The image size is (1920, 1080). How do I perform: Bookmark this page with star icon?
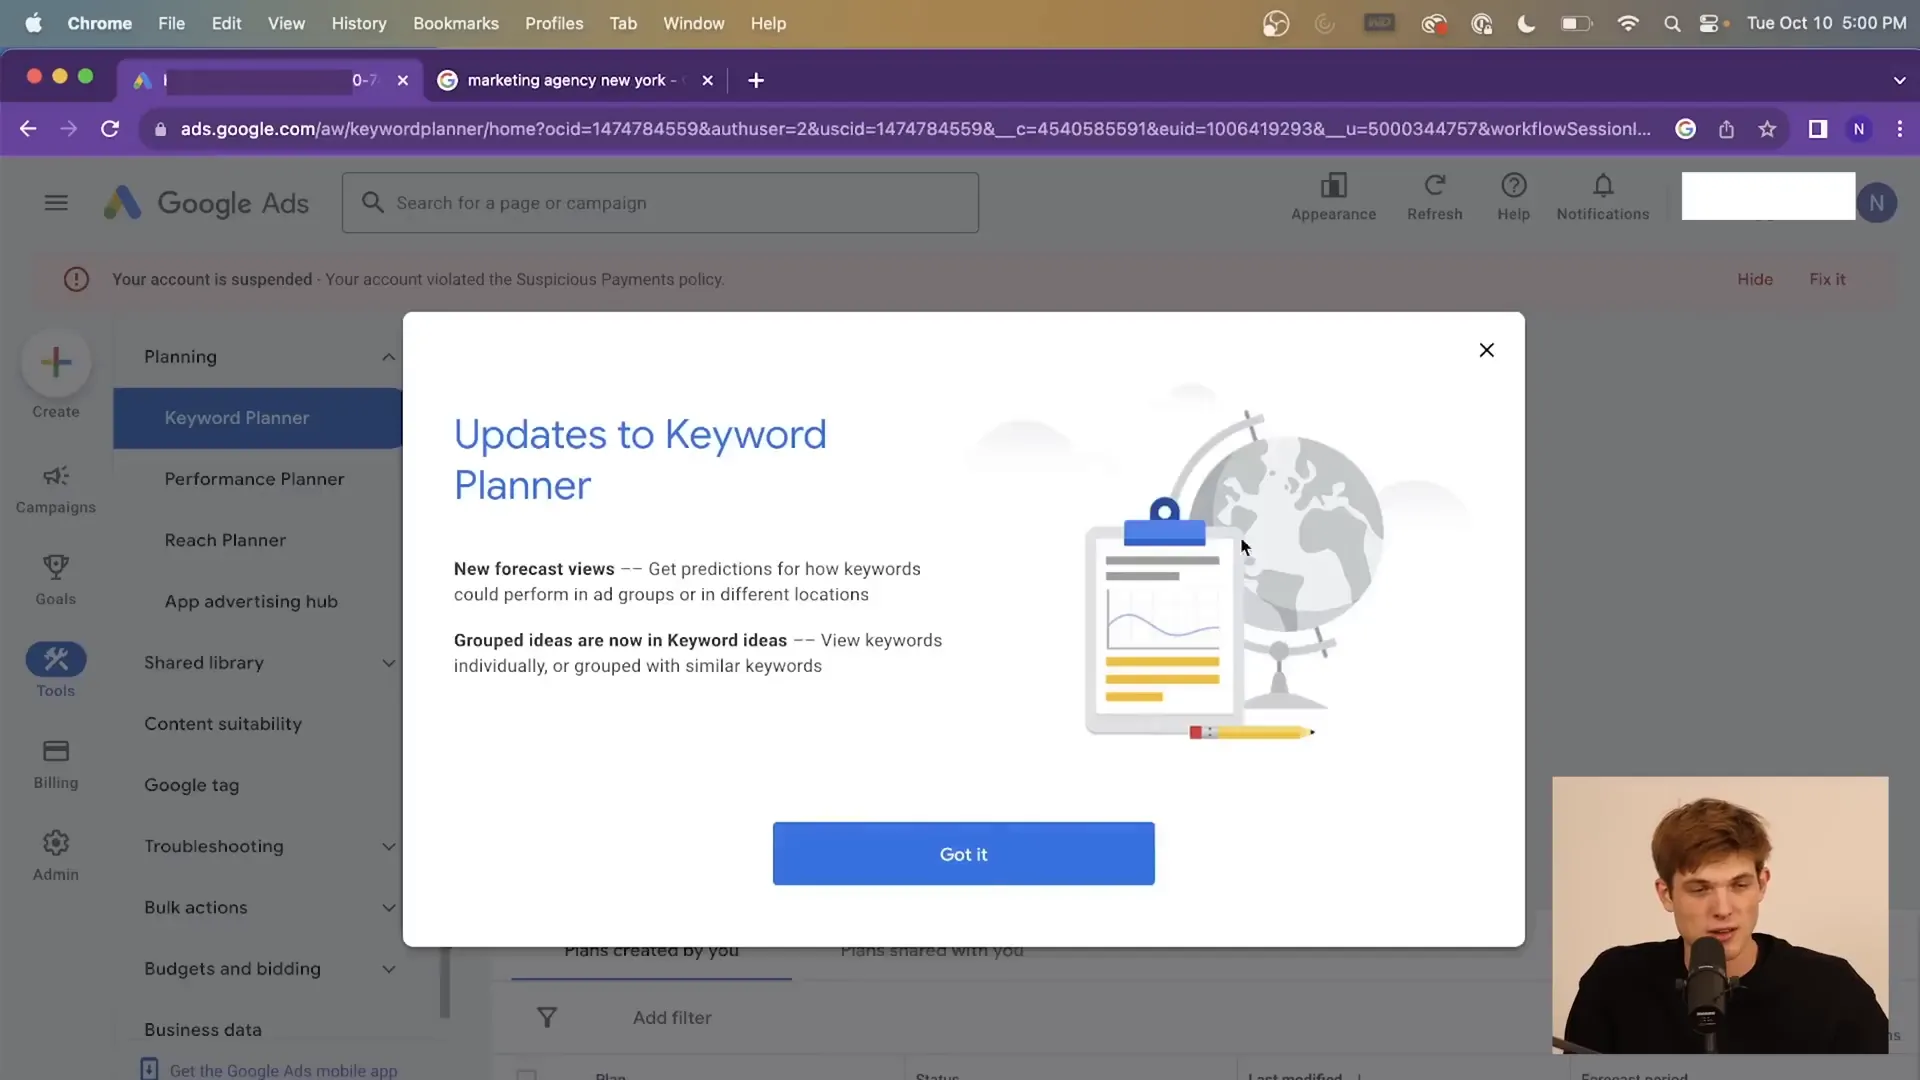1767,129
